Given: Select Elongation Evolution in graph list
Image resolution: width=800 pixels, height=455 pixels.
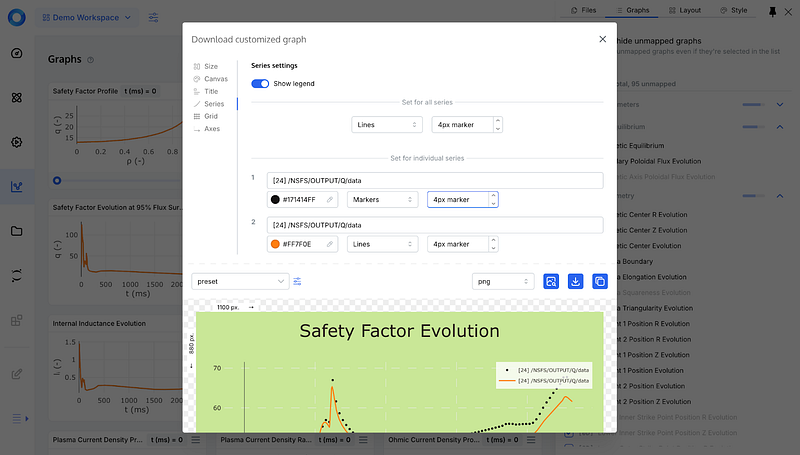Looking at the screenshot, I should coord(652,277).
